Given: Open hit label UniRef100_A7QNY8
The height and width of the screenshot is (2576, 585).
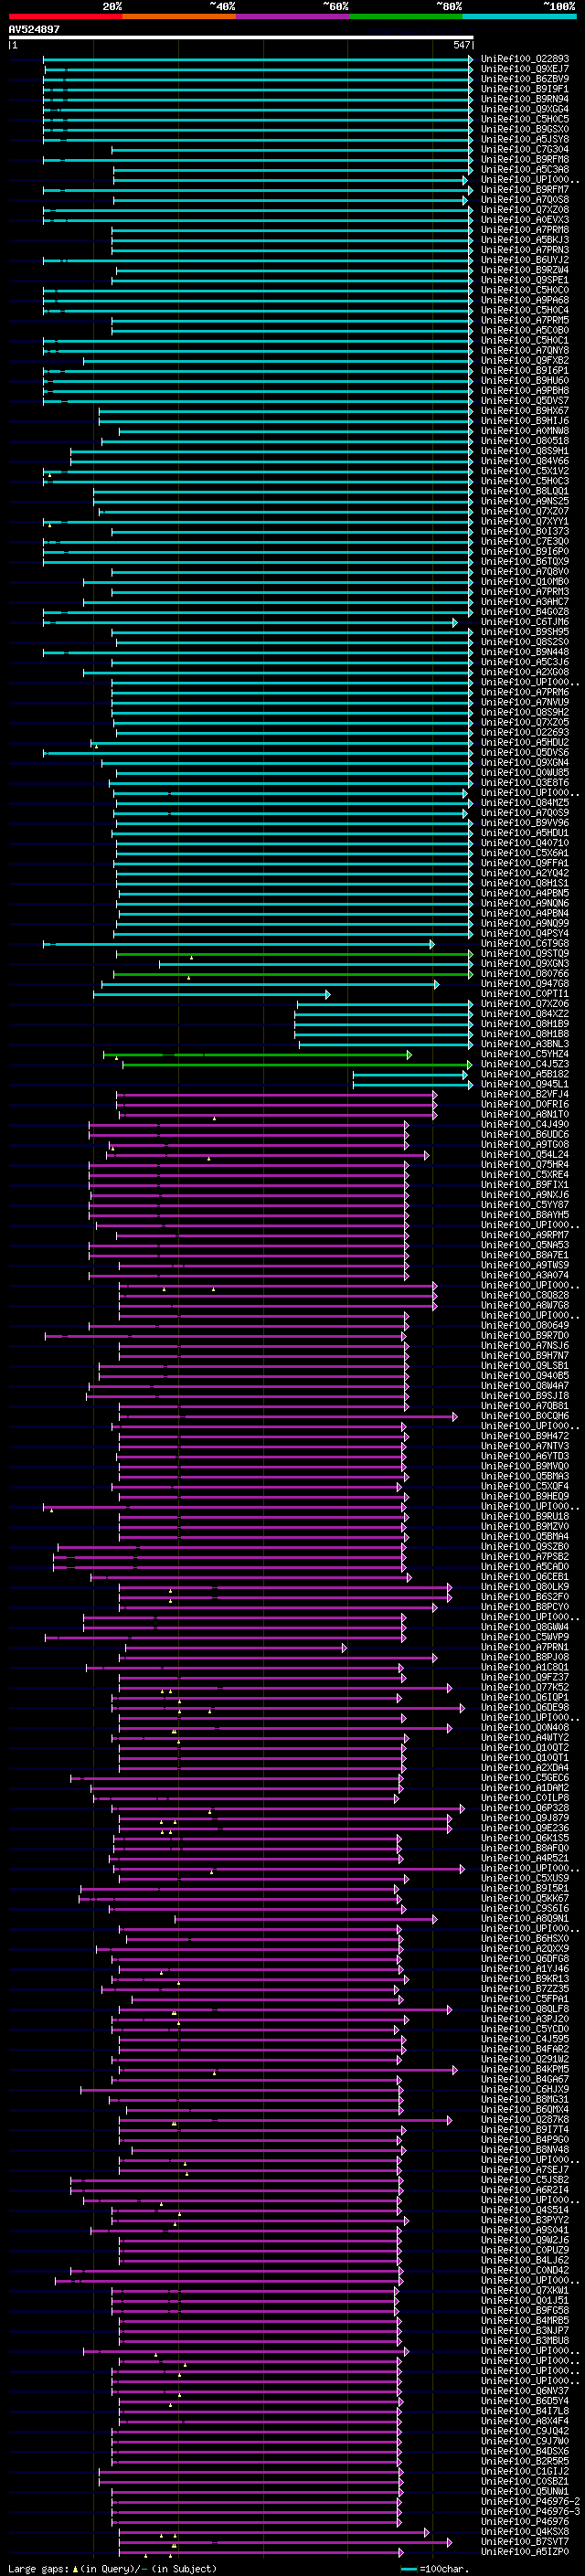Looking at the screenshot, I should click(525, 350).
